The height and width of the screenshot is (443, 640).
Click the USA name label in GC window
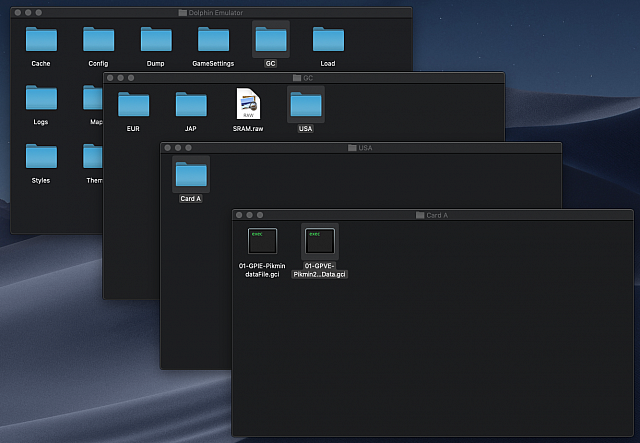(305, 128)
